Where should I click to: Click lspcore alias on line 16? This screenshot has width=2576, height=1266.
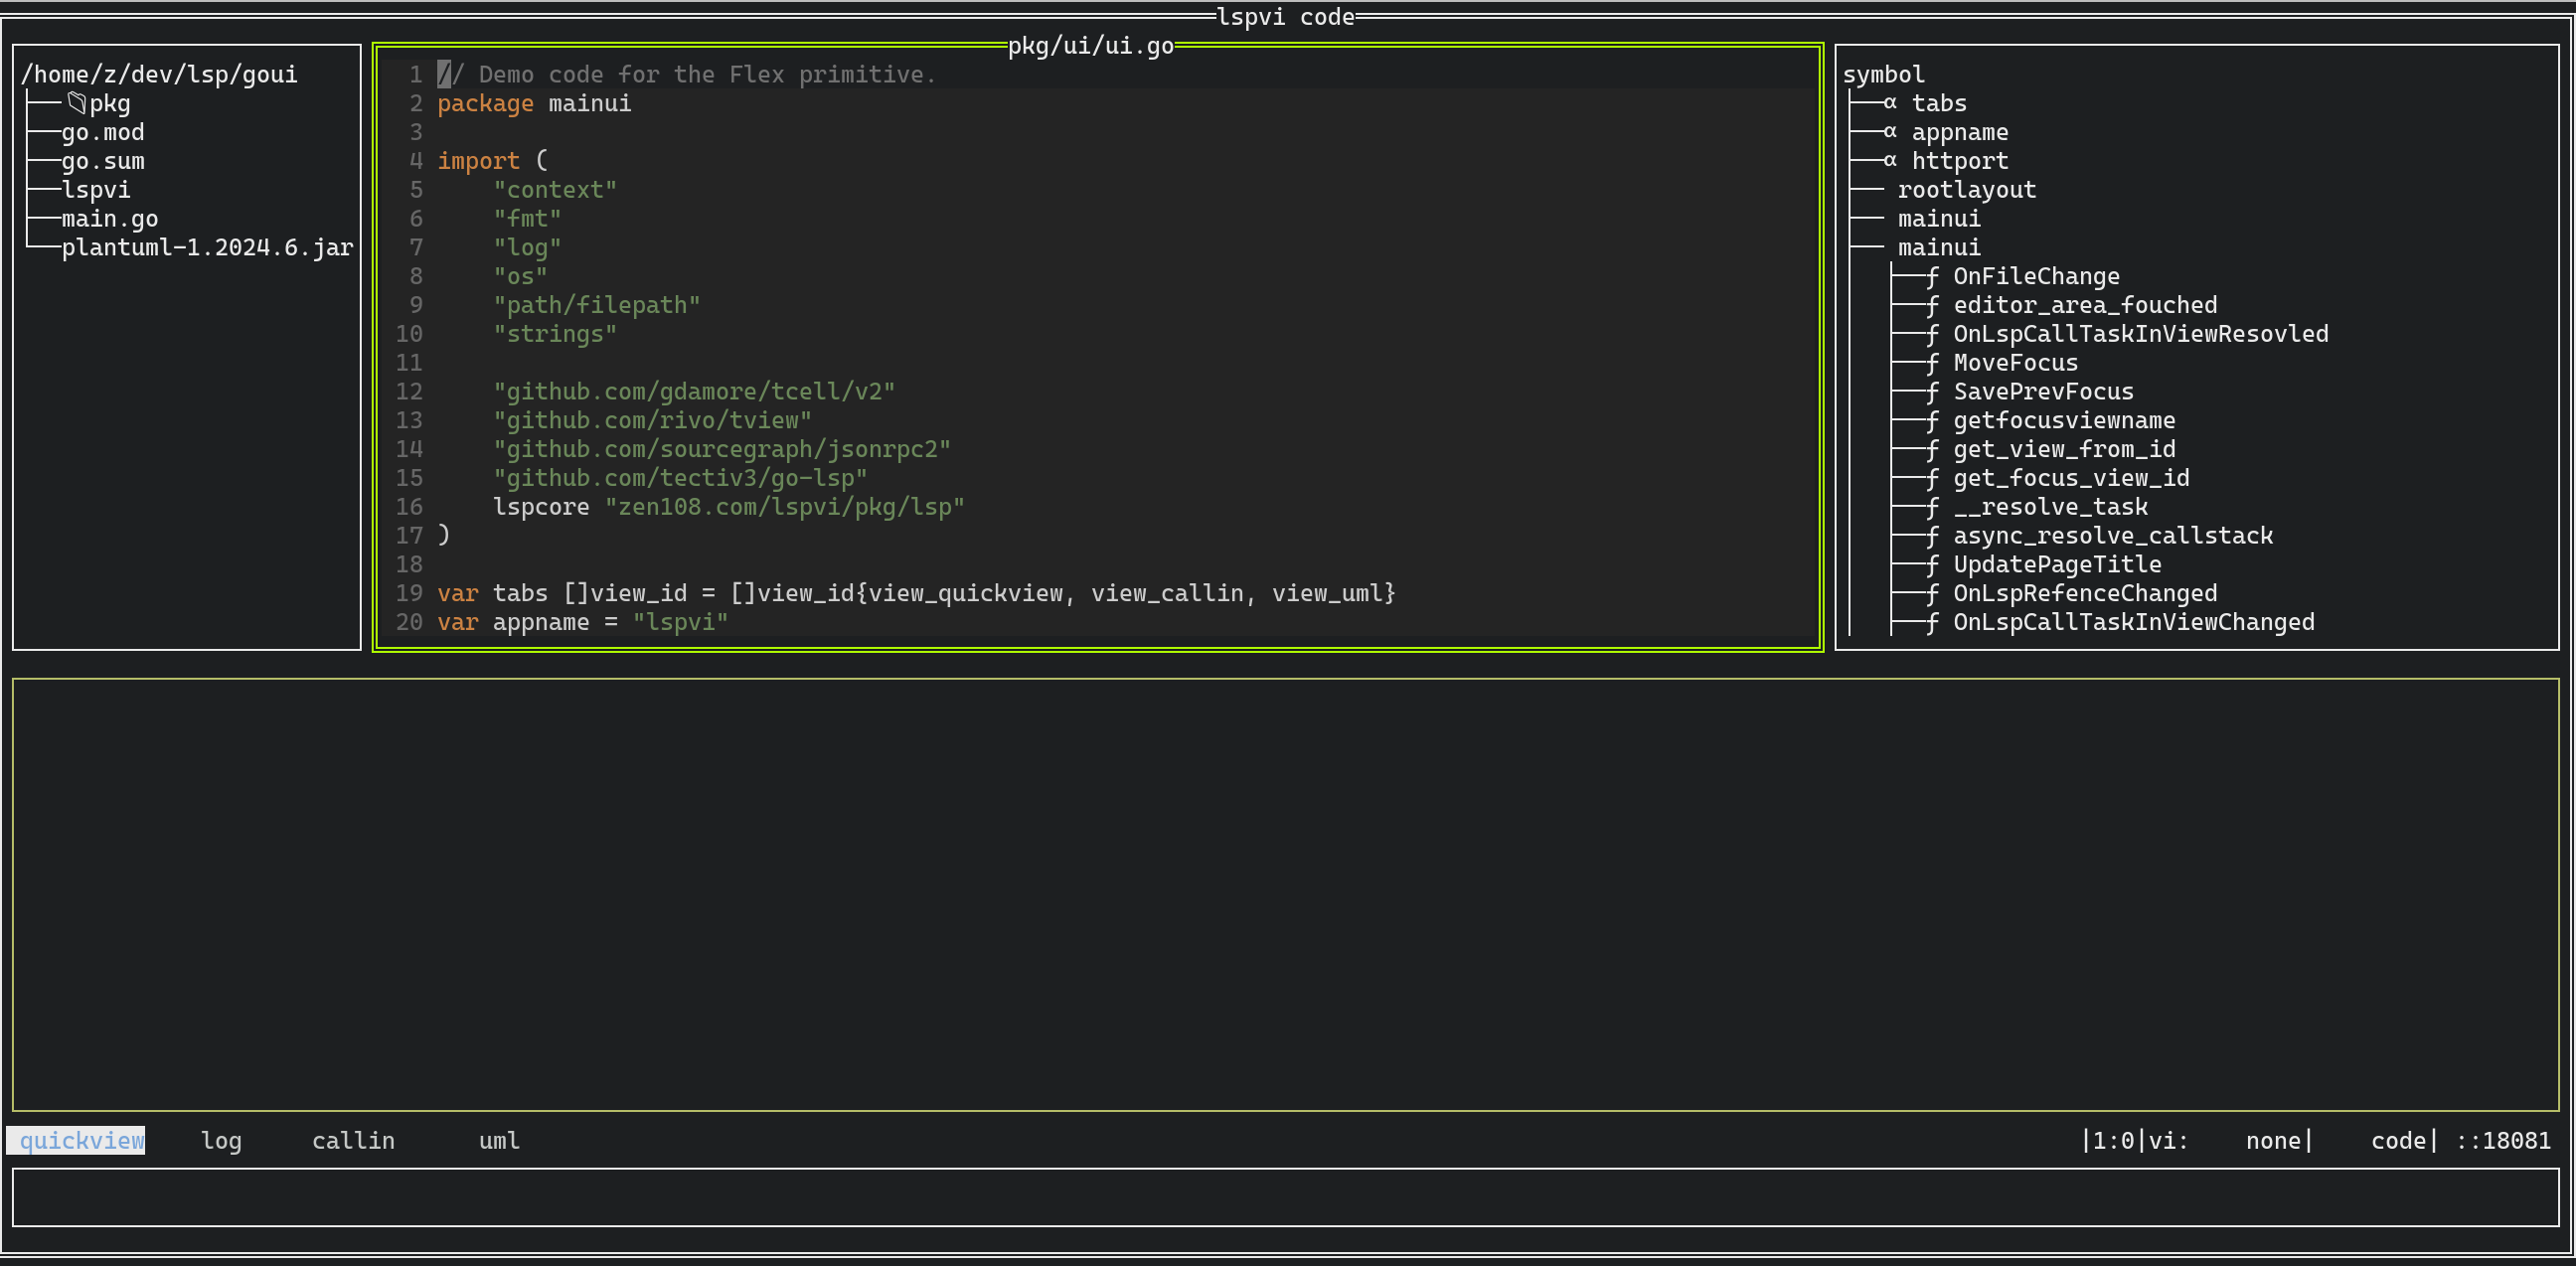coord(541,507)
